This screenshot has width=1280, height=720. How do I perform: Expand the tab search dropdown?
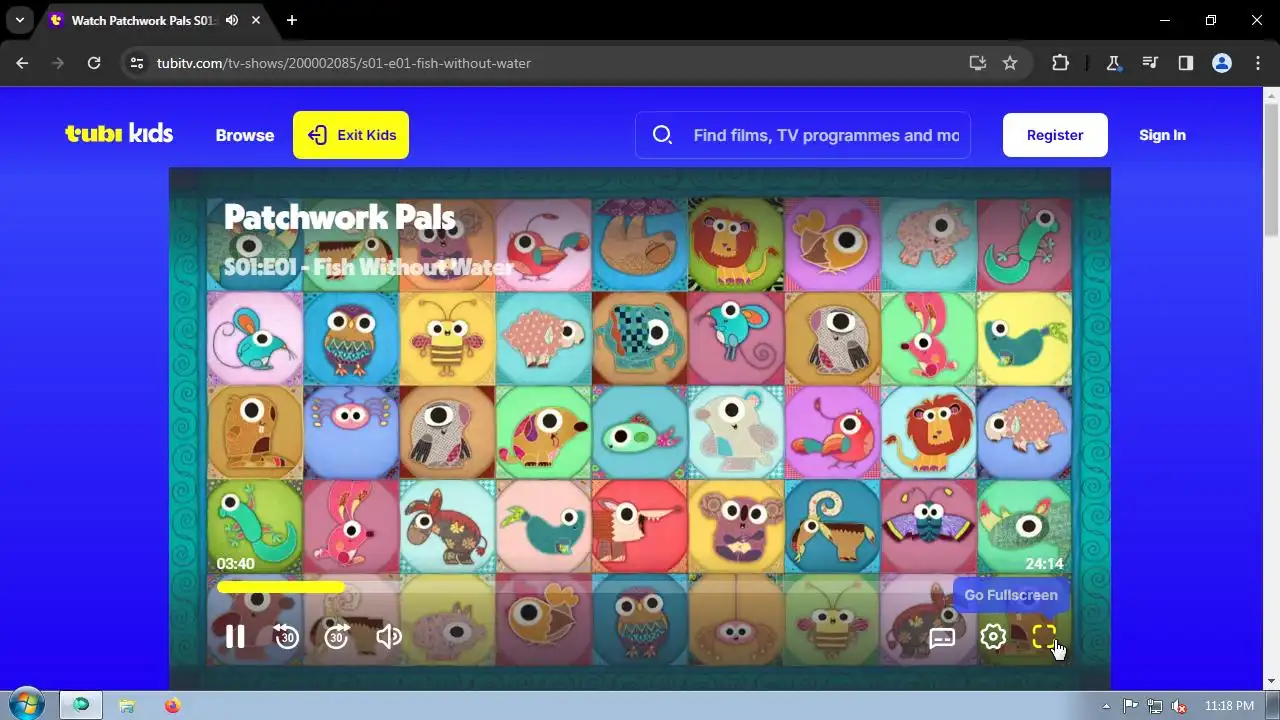[x=19, y=20]
